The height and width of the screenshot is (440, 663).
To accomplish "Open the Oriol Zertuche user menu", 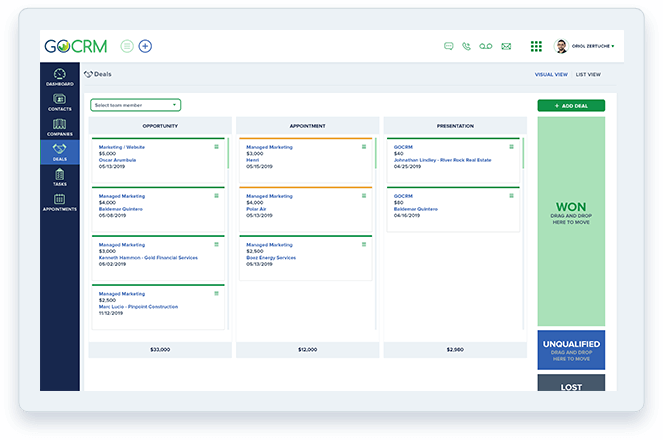I will pyautogui.click(x=584, y=46).
